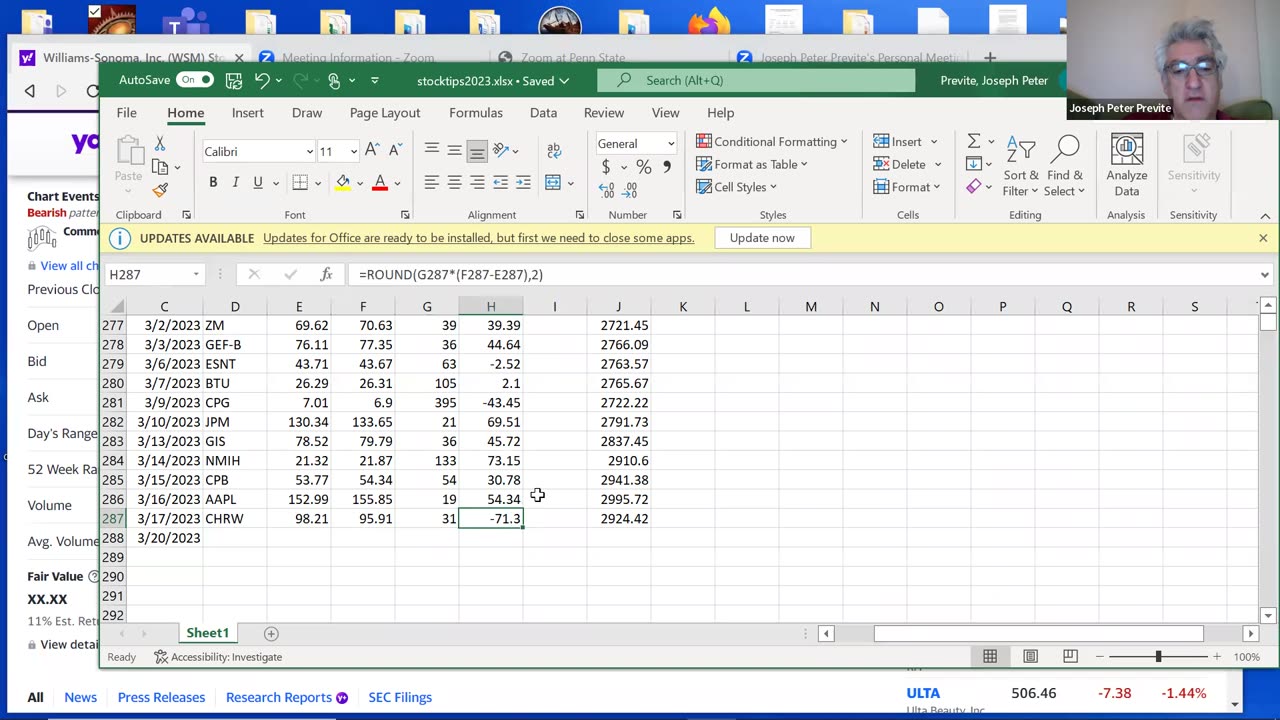Collapse the ribbon with the chevron
Image resolution: width=1280 pixels, height=720 pixels.
point(1265,215)
